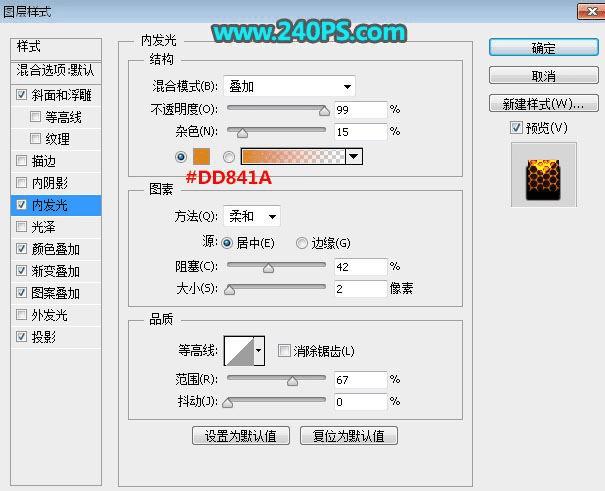The width and height of the screenshot is (605, 491).
Task: Click the 杂色 value field 15
Action: click(x=361, y=132)
